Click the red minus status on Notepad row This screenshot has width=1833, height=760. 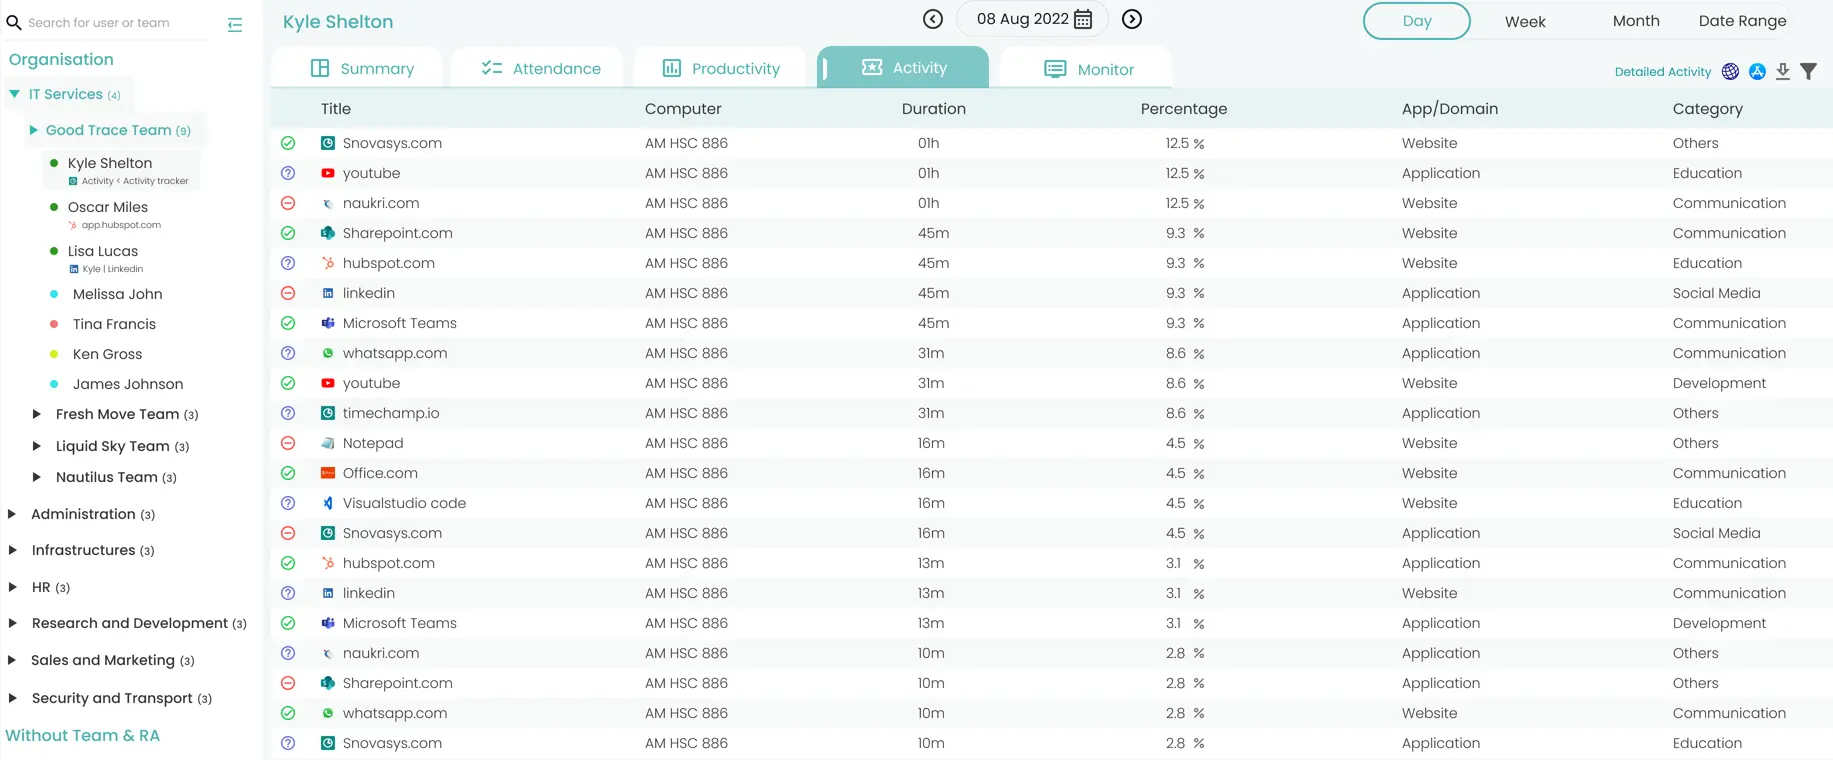coord(288,443)
